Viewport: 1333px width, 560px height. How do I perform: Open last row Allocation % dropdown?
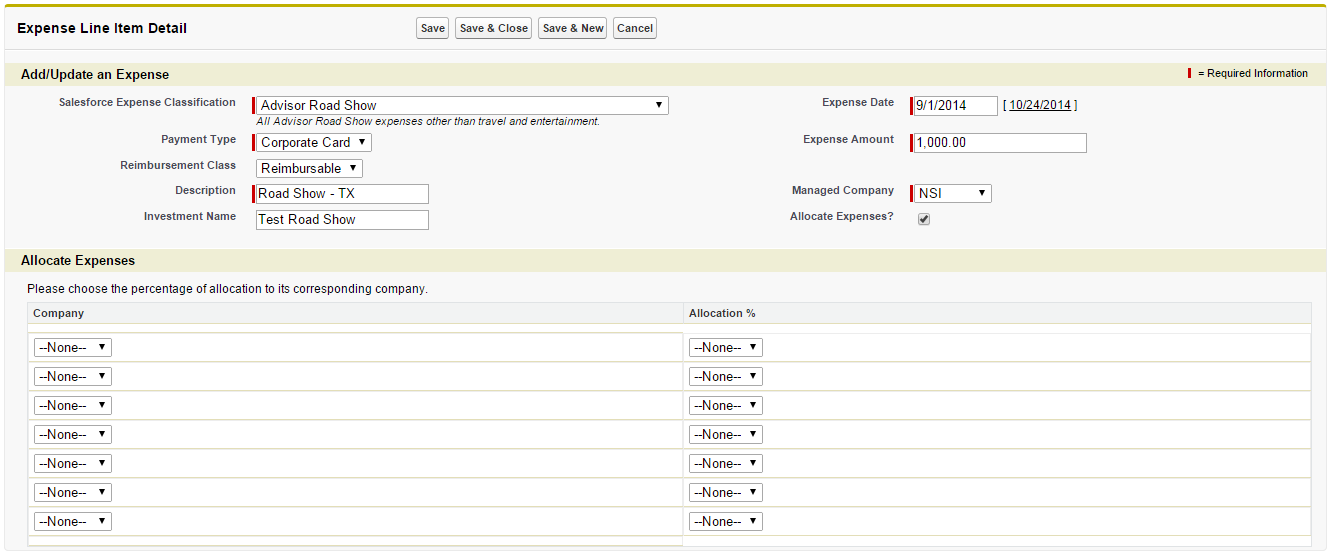(x=726, y=521)
